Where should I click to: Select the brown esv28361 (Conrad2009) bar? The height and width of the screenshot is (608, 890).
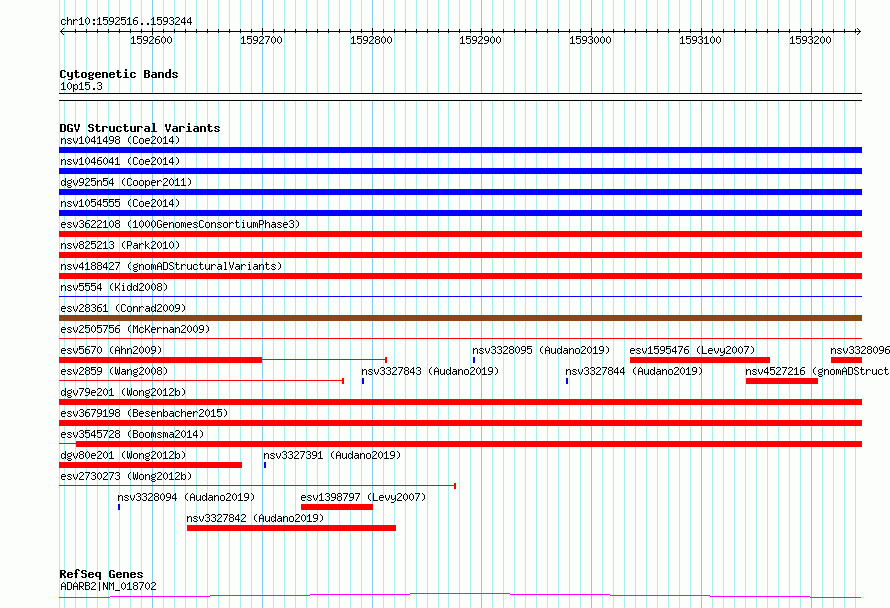click(x=460, y=318)
